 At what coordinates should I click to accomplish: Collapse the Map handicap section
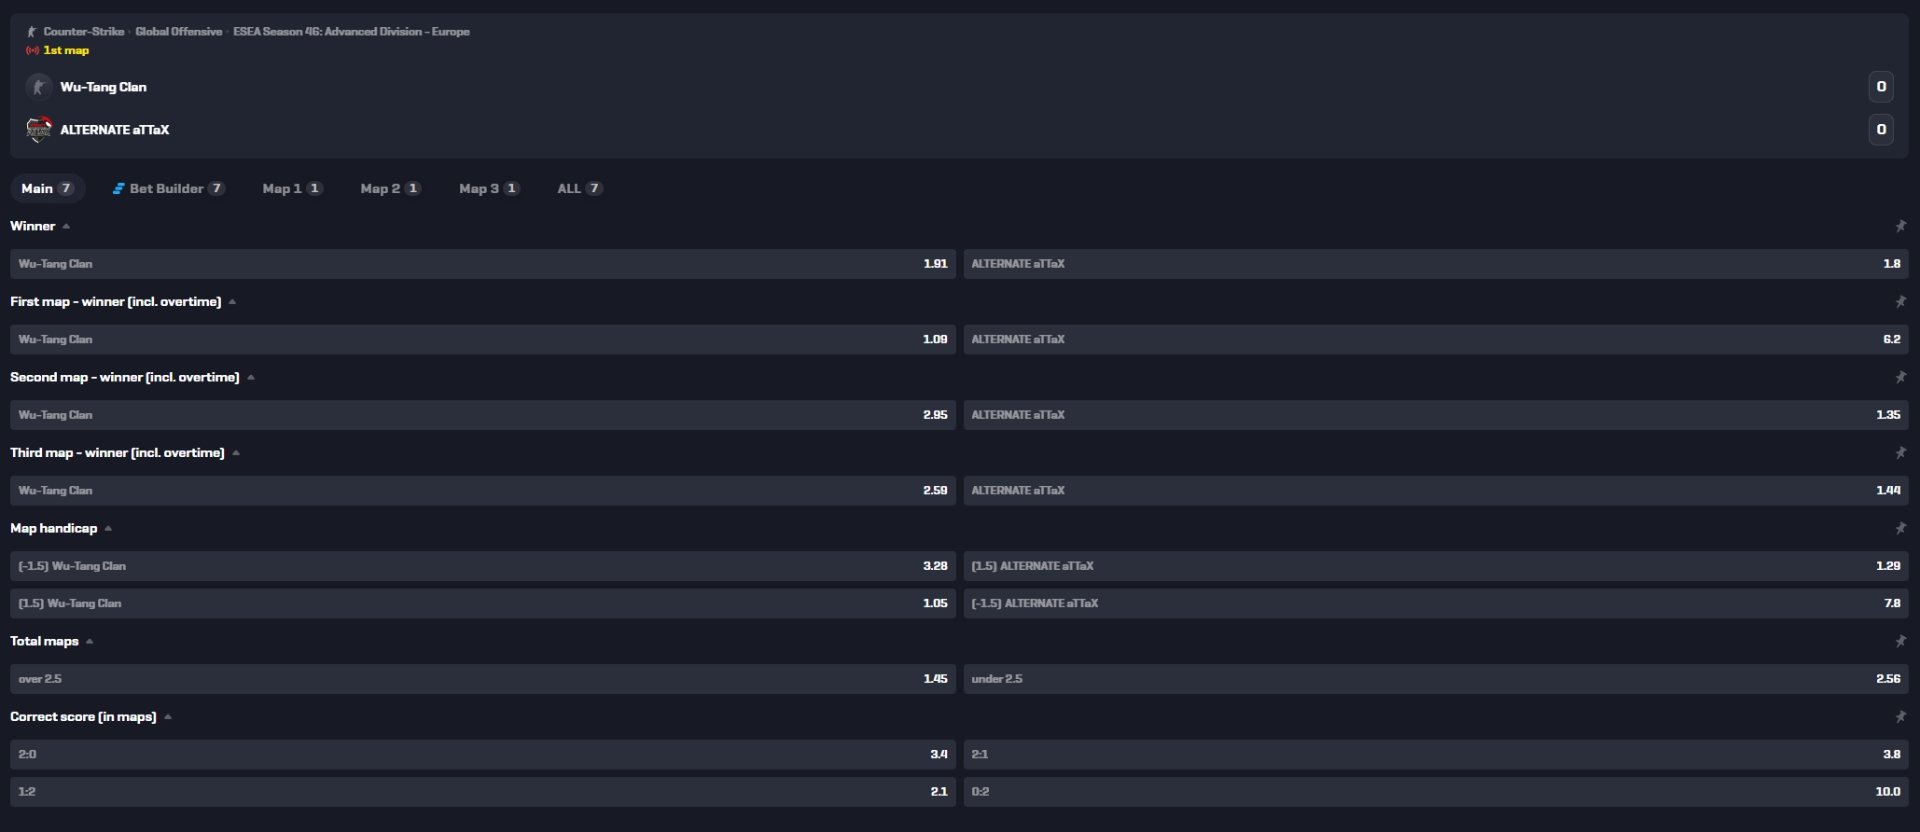click(x=108, y=529)
